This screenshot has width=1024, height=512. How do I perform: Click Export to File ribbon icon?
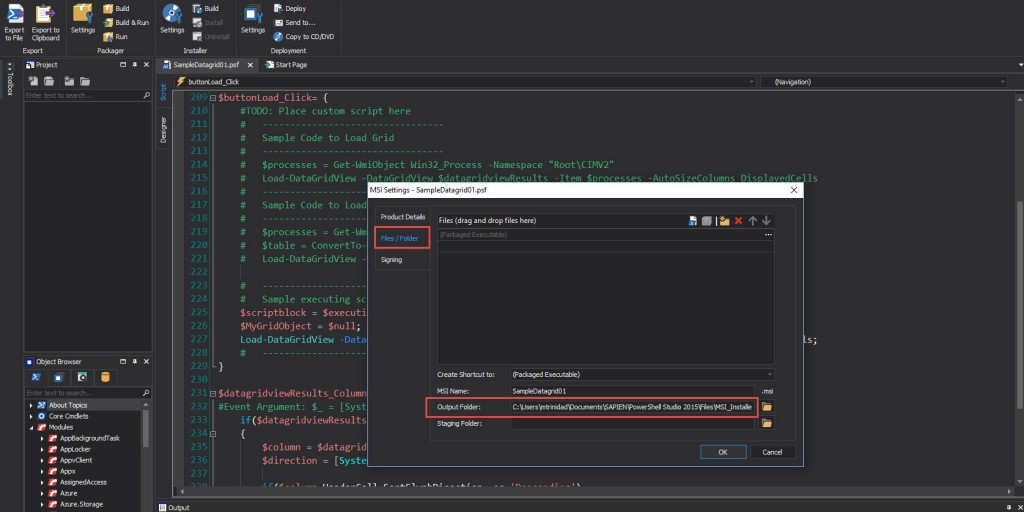[x=14, y=23]
